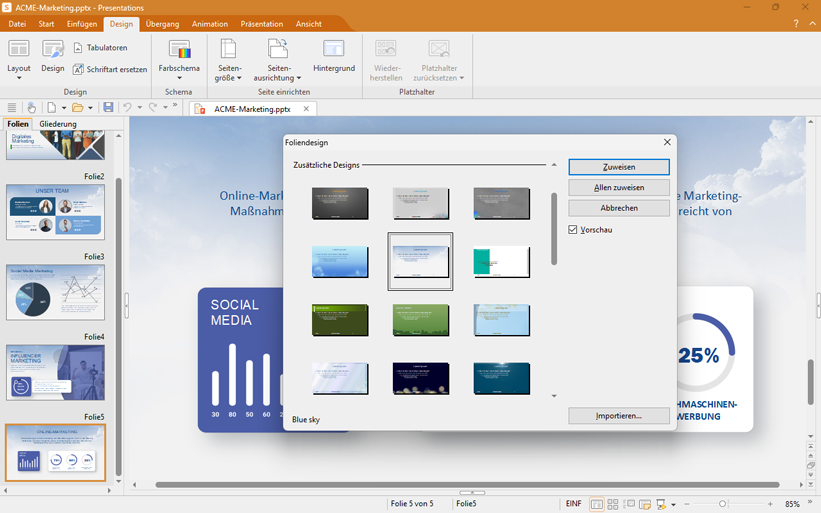Close the ACME-Marketing.pptx document tab
Screen dimensions: 821x513
coord(306,109)
